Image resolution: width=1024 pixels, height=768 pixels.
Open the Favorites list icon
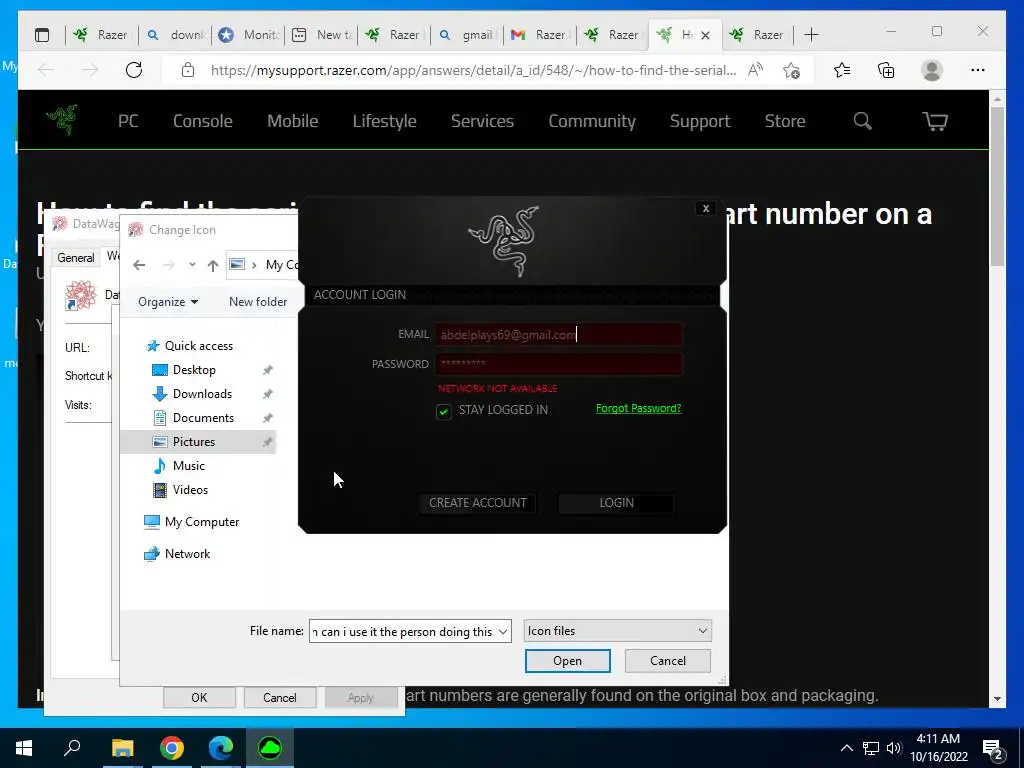point(842,70)
